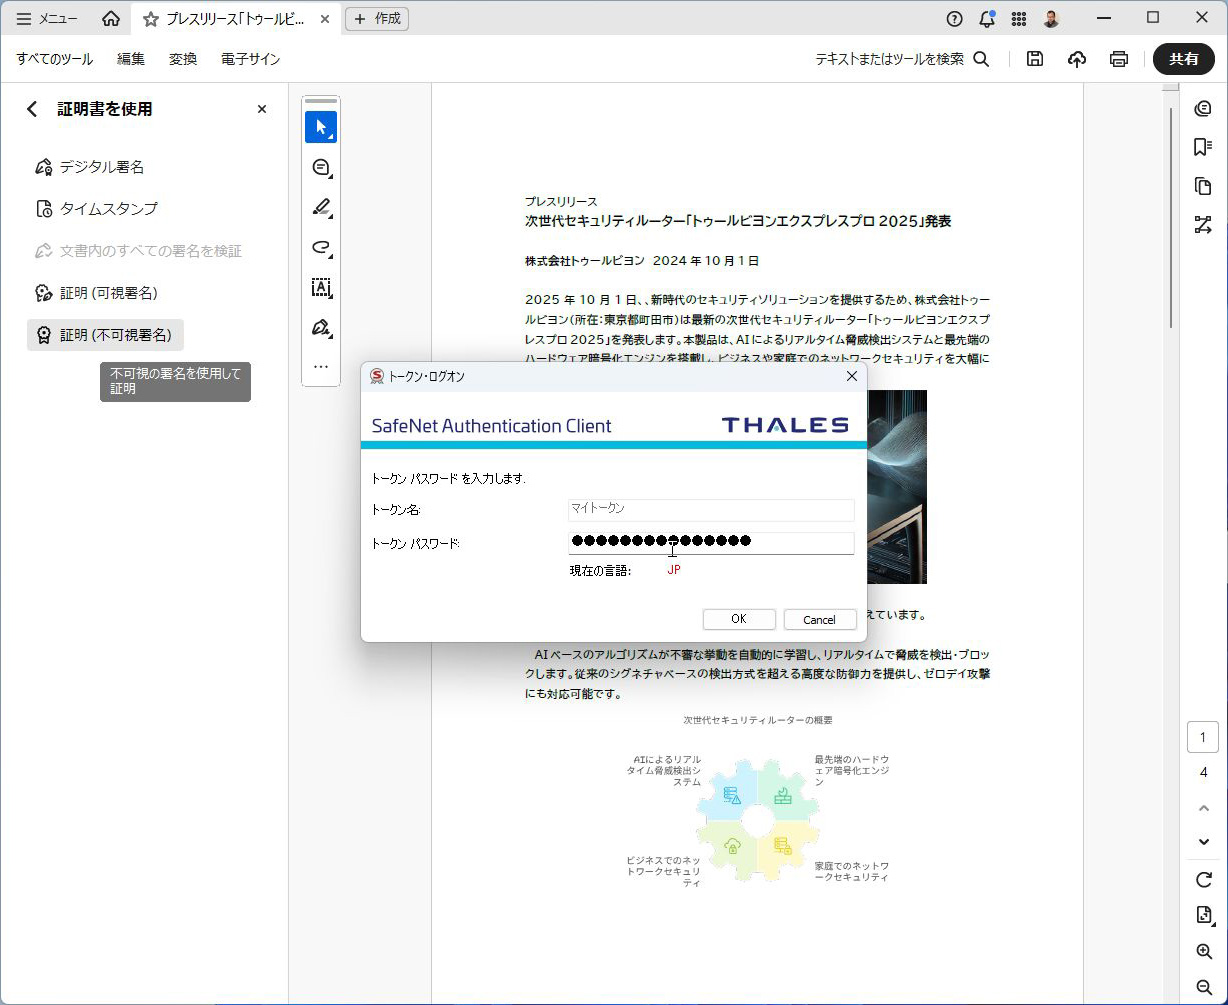Open the print icon in toolbar

[x=1119, y=59]
